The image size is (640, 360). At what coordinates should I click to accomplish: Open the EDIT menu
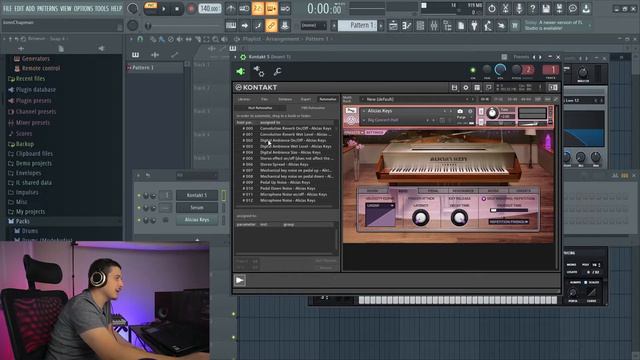19,8
